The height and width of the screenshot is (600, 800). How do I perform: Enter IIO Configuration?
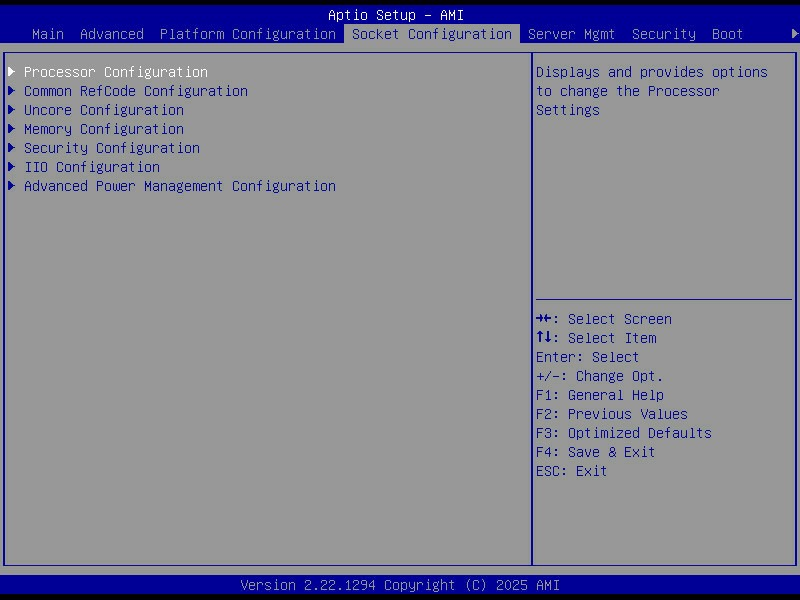tap(92, 167)
